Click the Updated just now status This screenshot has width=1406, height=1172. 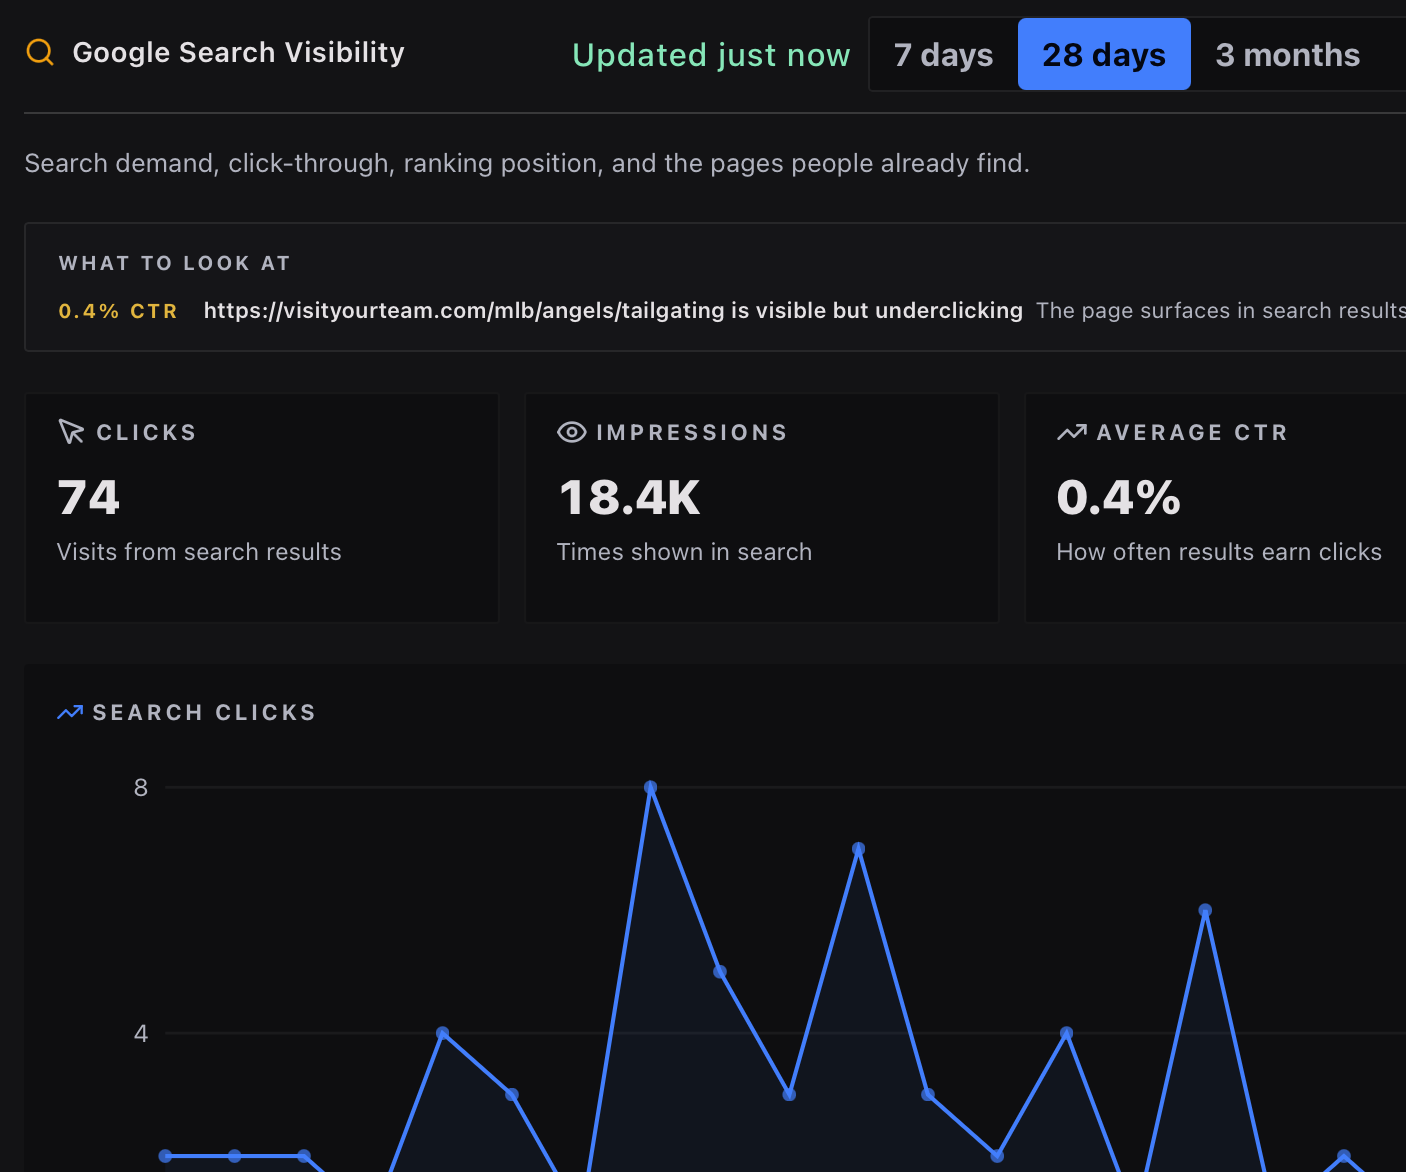[x=711, y=54]
